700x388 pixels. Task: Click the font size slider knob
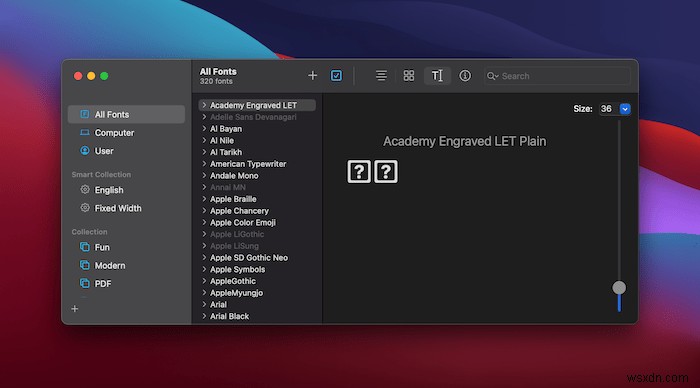point(619,288)
